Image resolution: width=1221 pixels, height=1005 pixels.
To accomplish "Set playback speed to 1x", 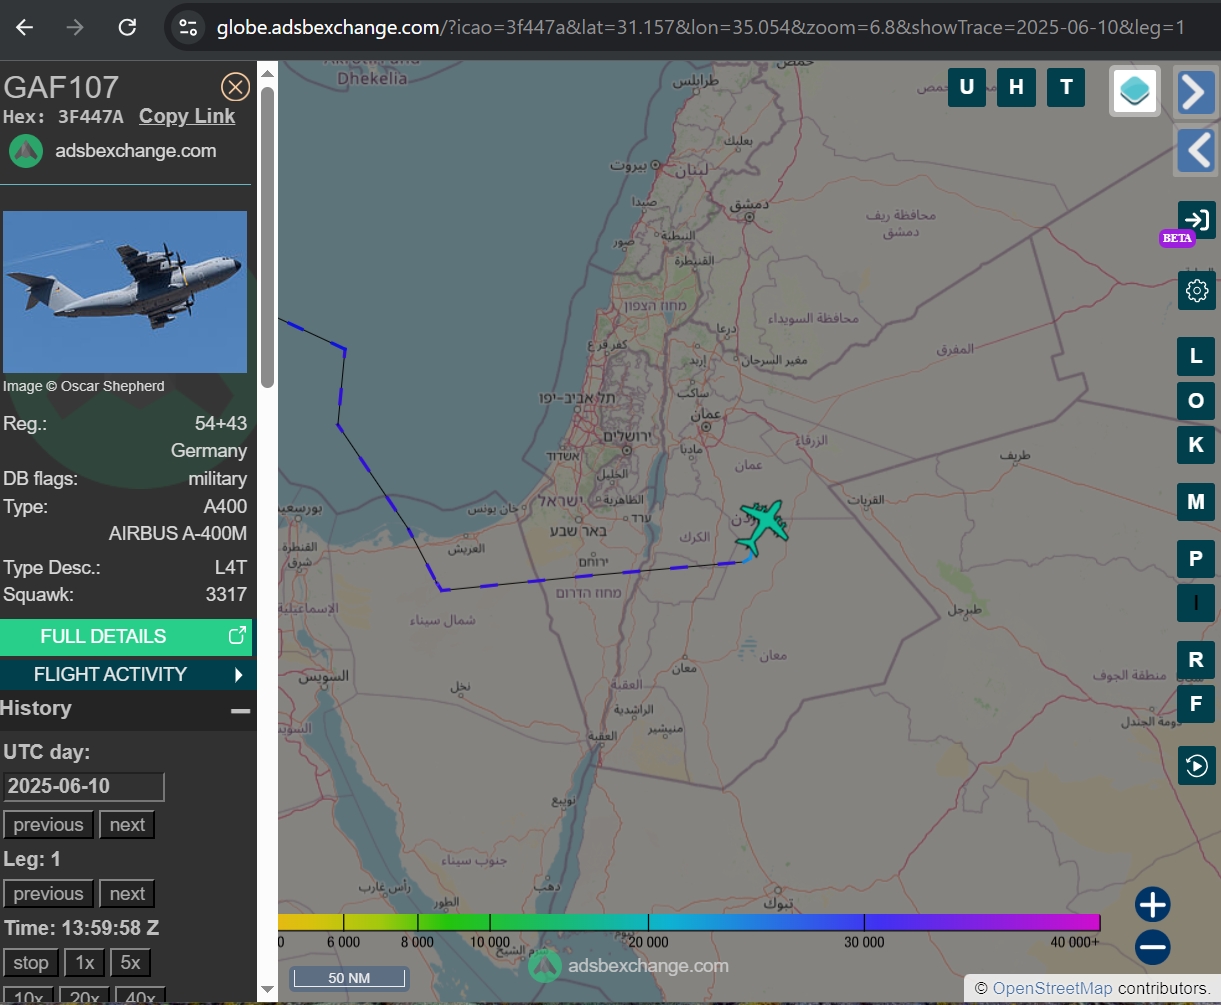I will click(x=85, y=963).
